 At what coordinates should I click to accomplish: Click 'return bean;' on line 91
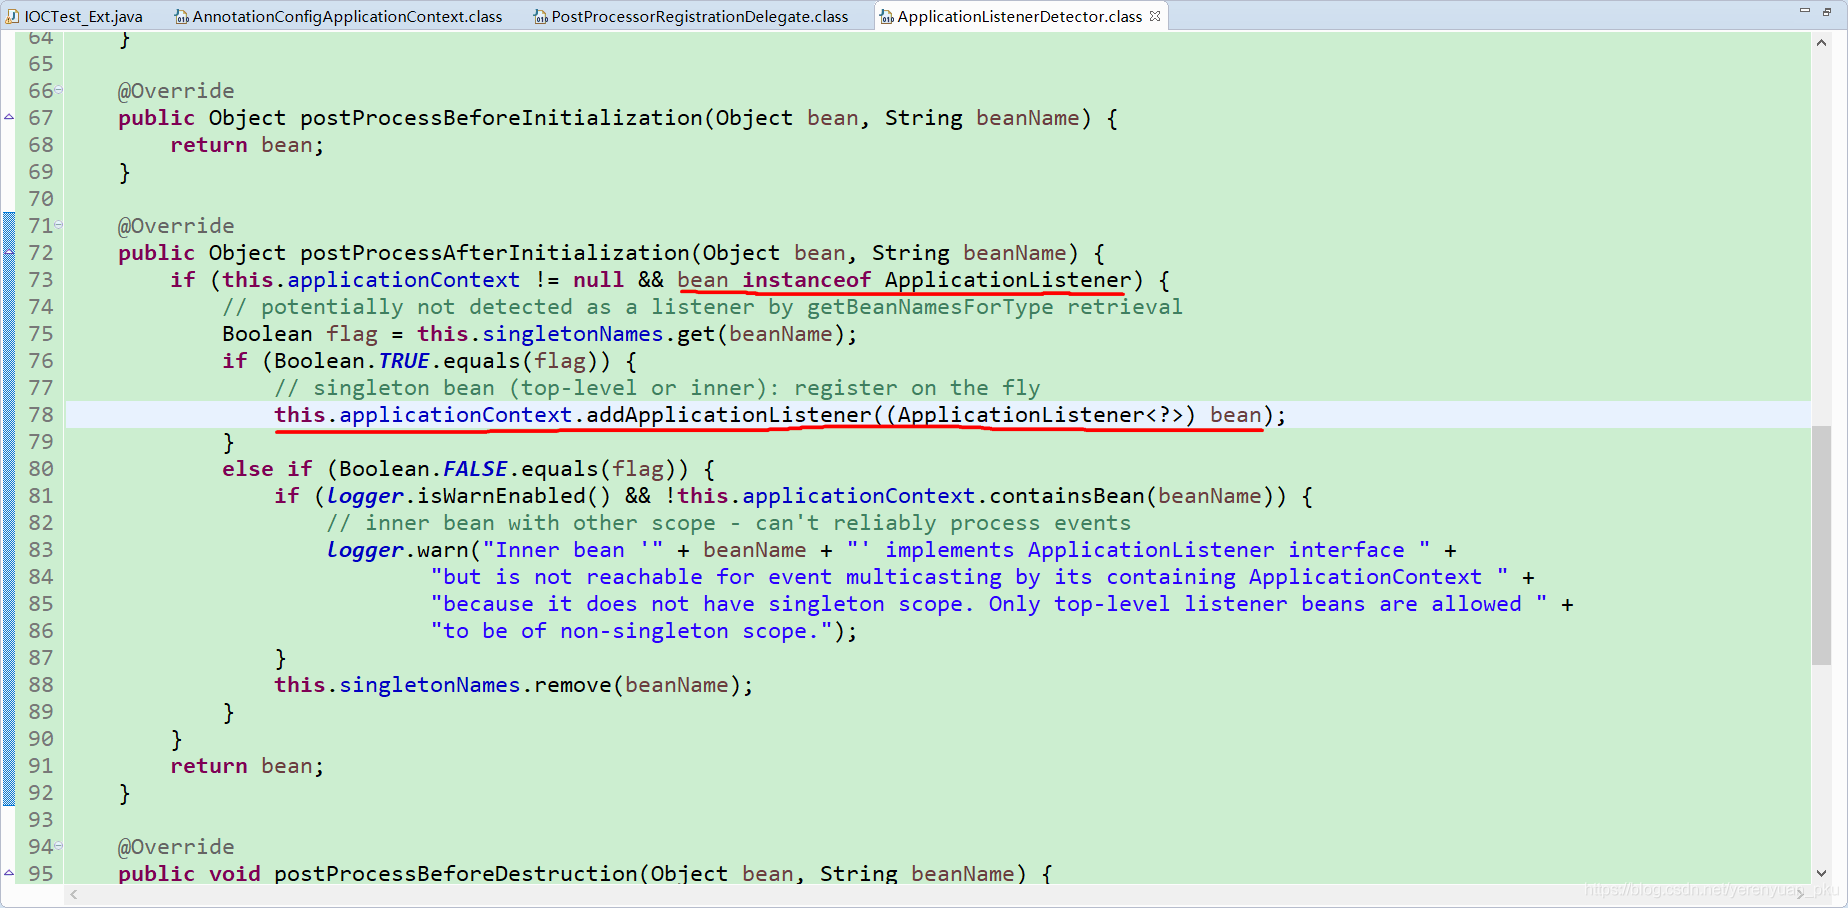[x=247, y=766]
